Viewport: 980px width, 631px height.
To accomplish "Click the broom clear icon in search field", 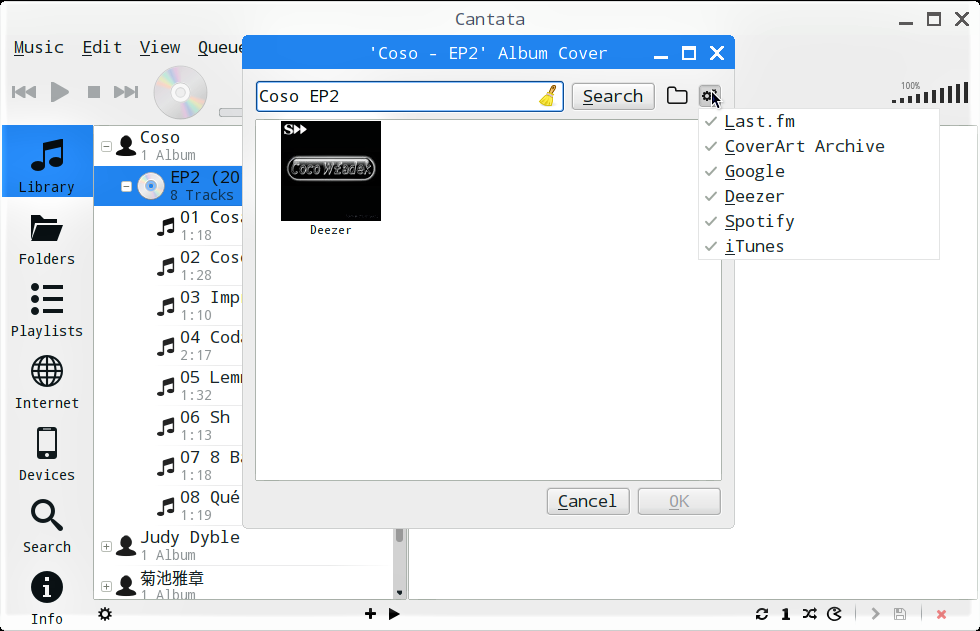I will [548, 96].
